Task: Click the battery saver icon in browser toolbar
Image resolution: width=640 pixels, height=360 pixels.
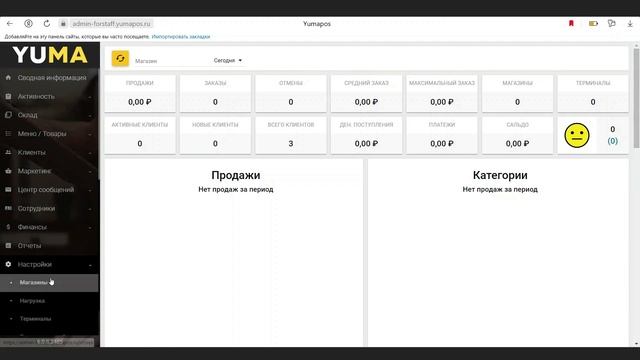Action: coord(593,24)
